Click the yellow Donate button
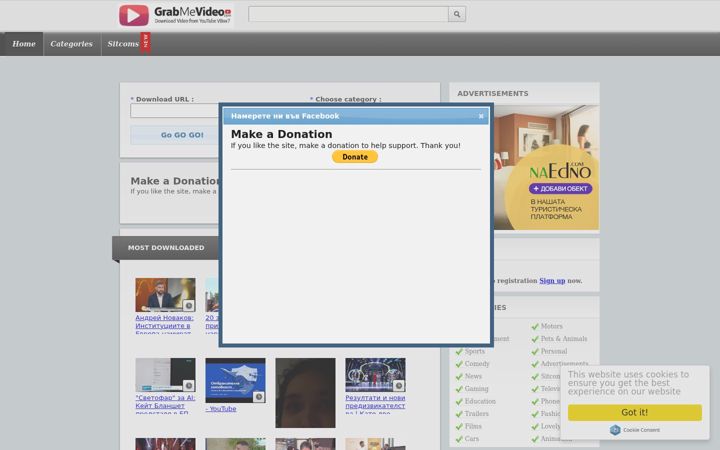Image resolution: width=720 pixels, height=450 pixels. click(x=355, y=157)
